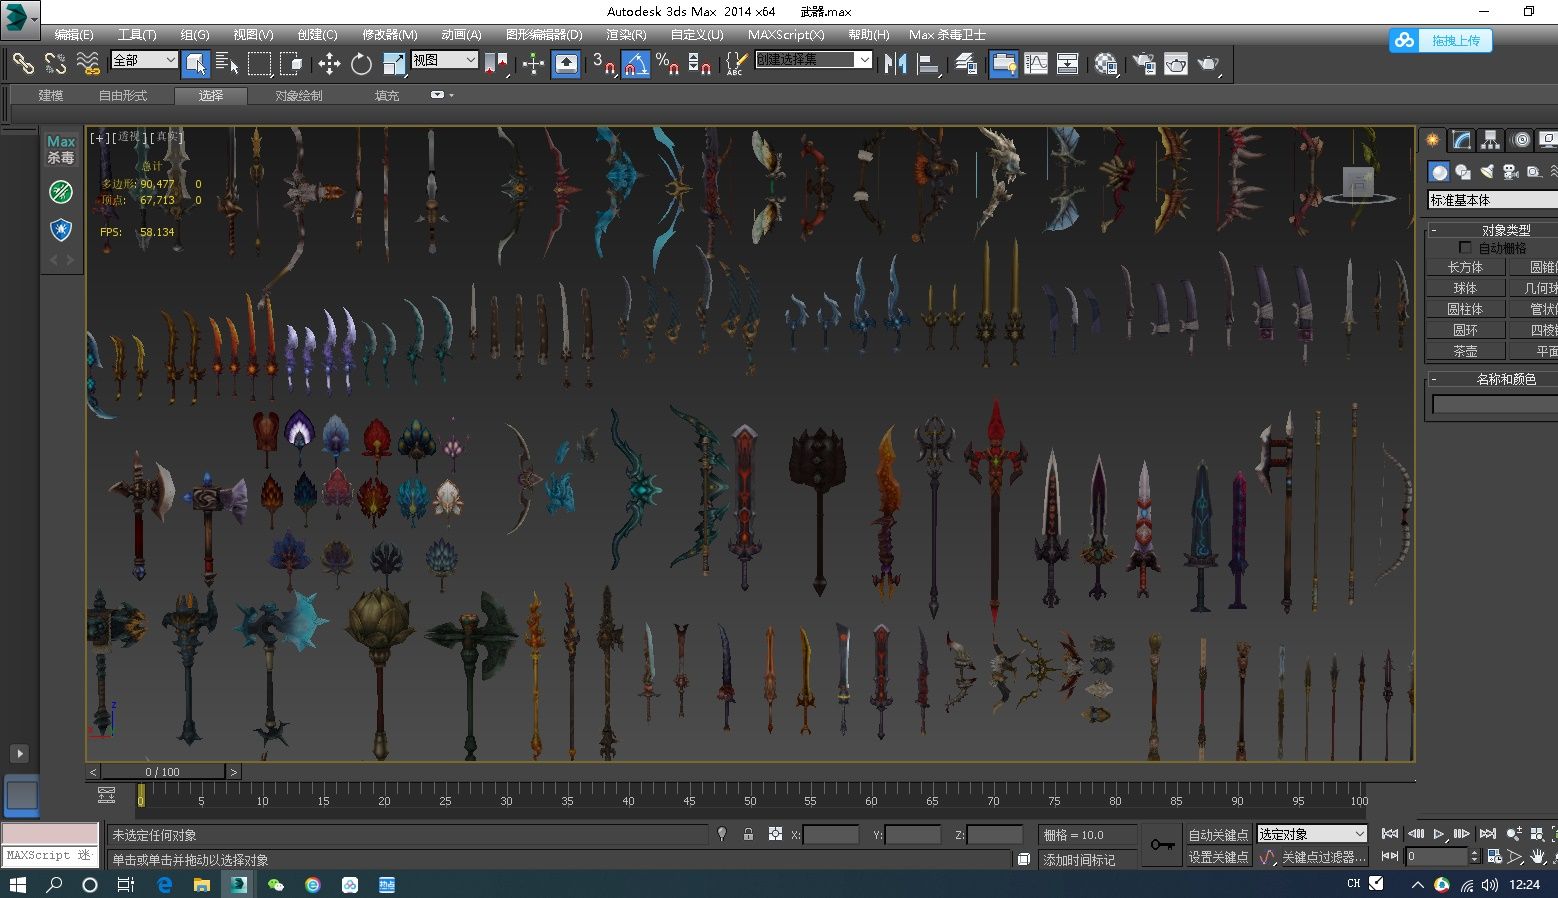Click the object name input field

(x=1495, y=404)
